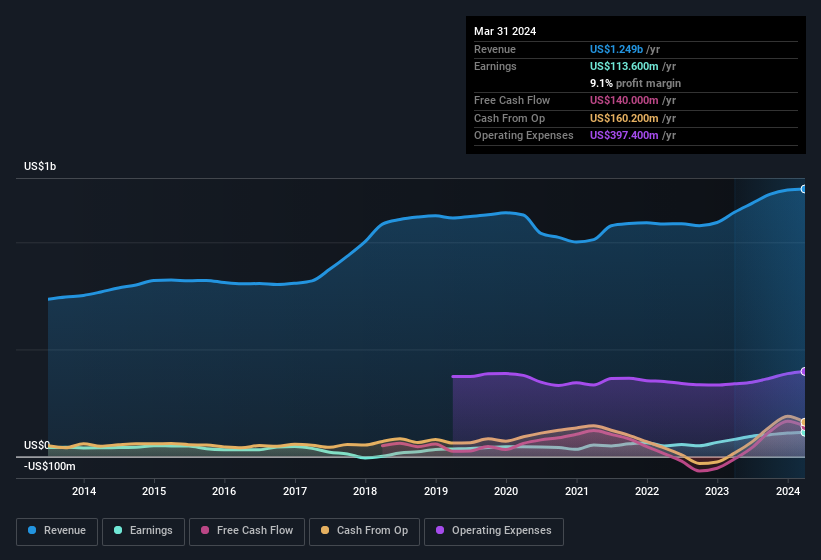Click the orange Cash From Op legend dot
The width and height of the screenshot is (821, 560).
point(324,531)
